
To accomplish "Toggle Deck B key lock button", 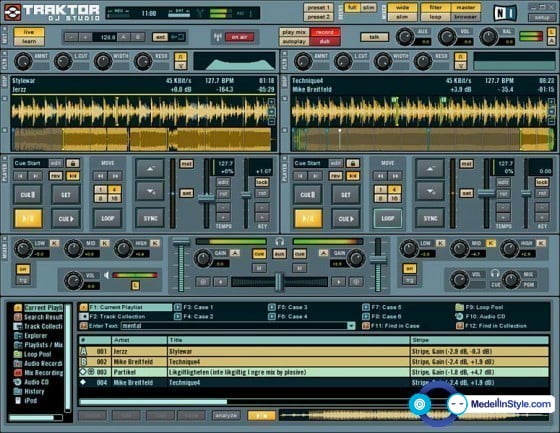I will [541, 182].
